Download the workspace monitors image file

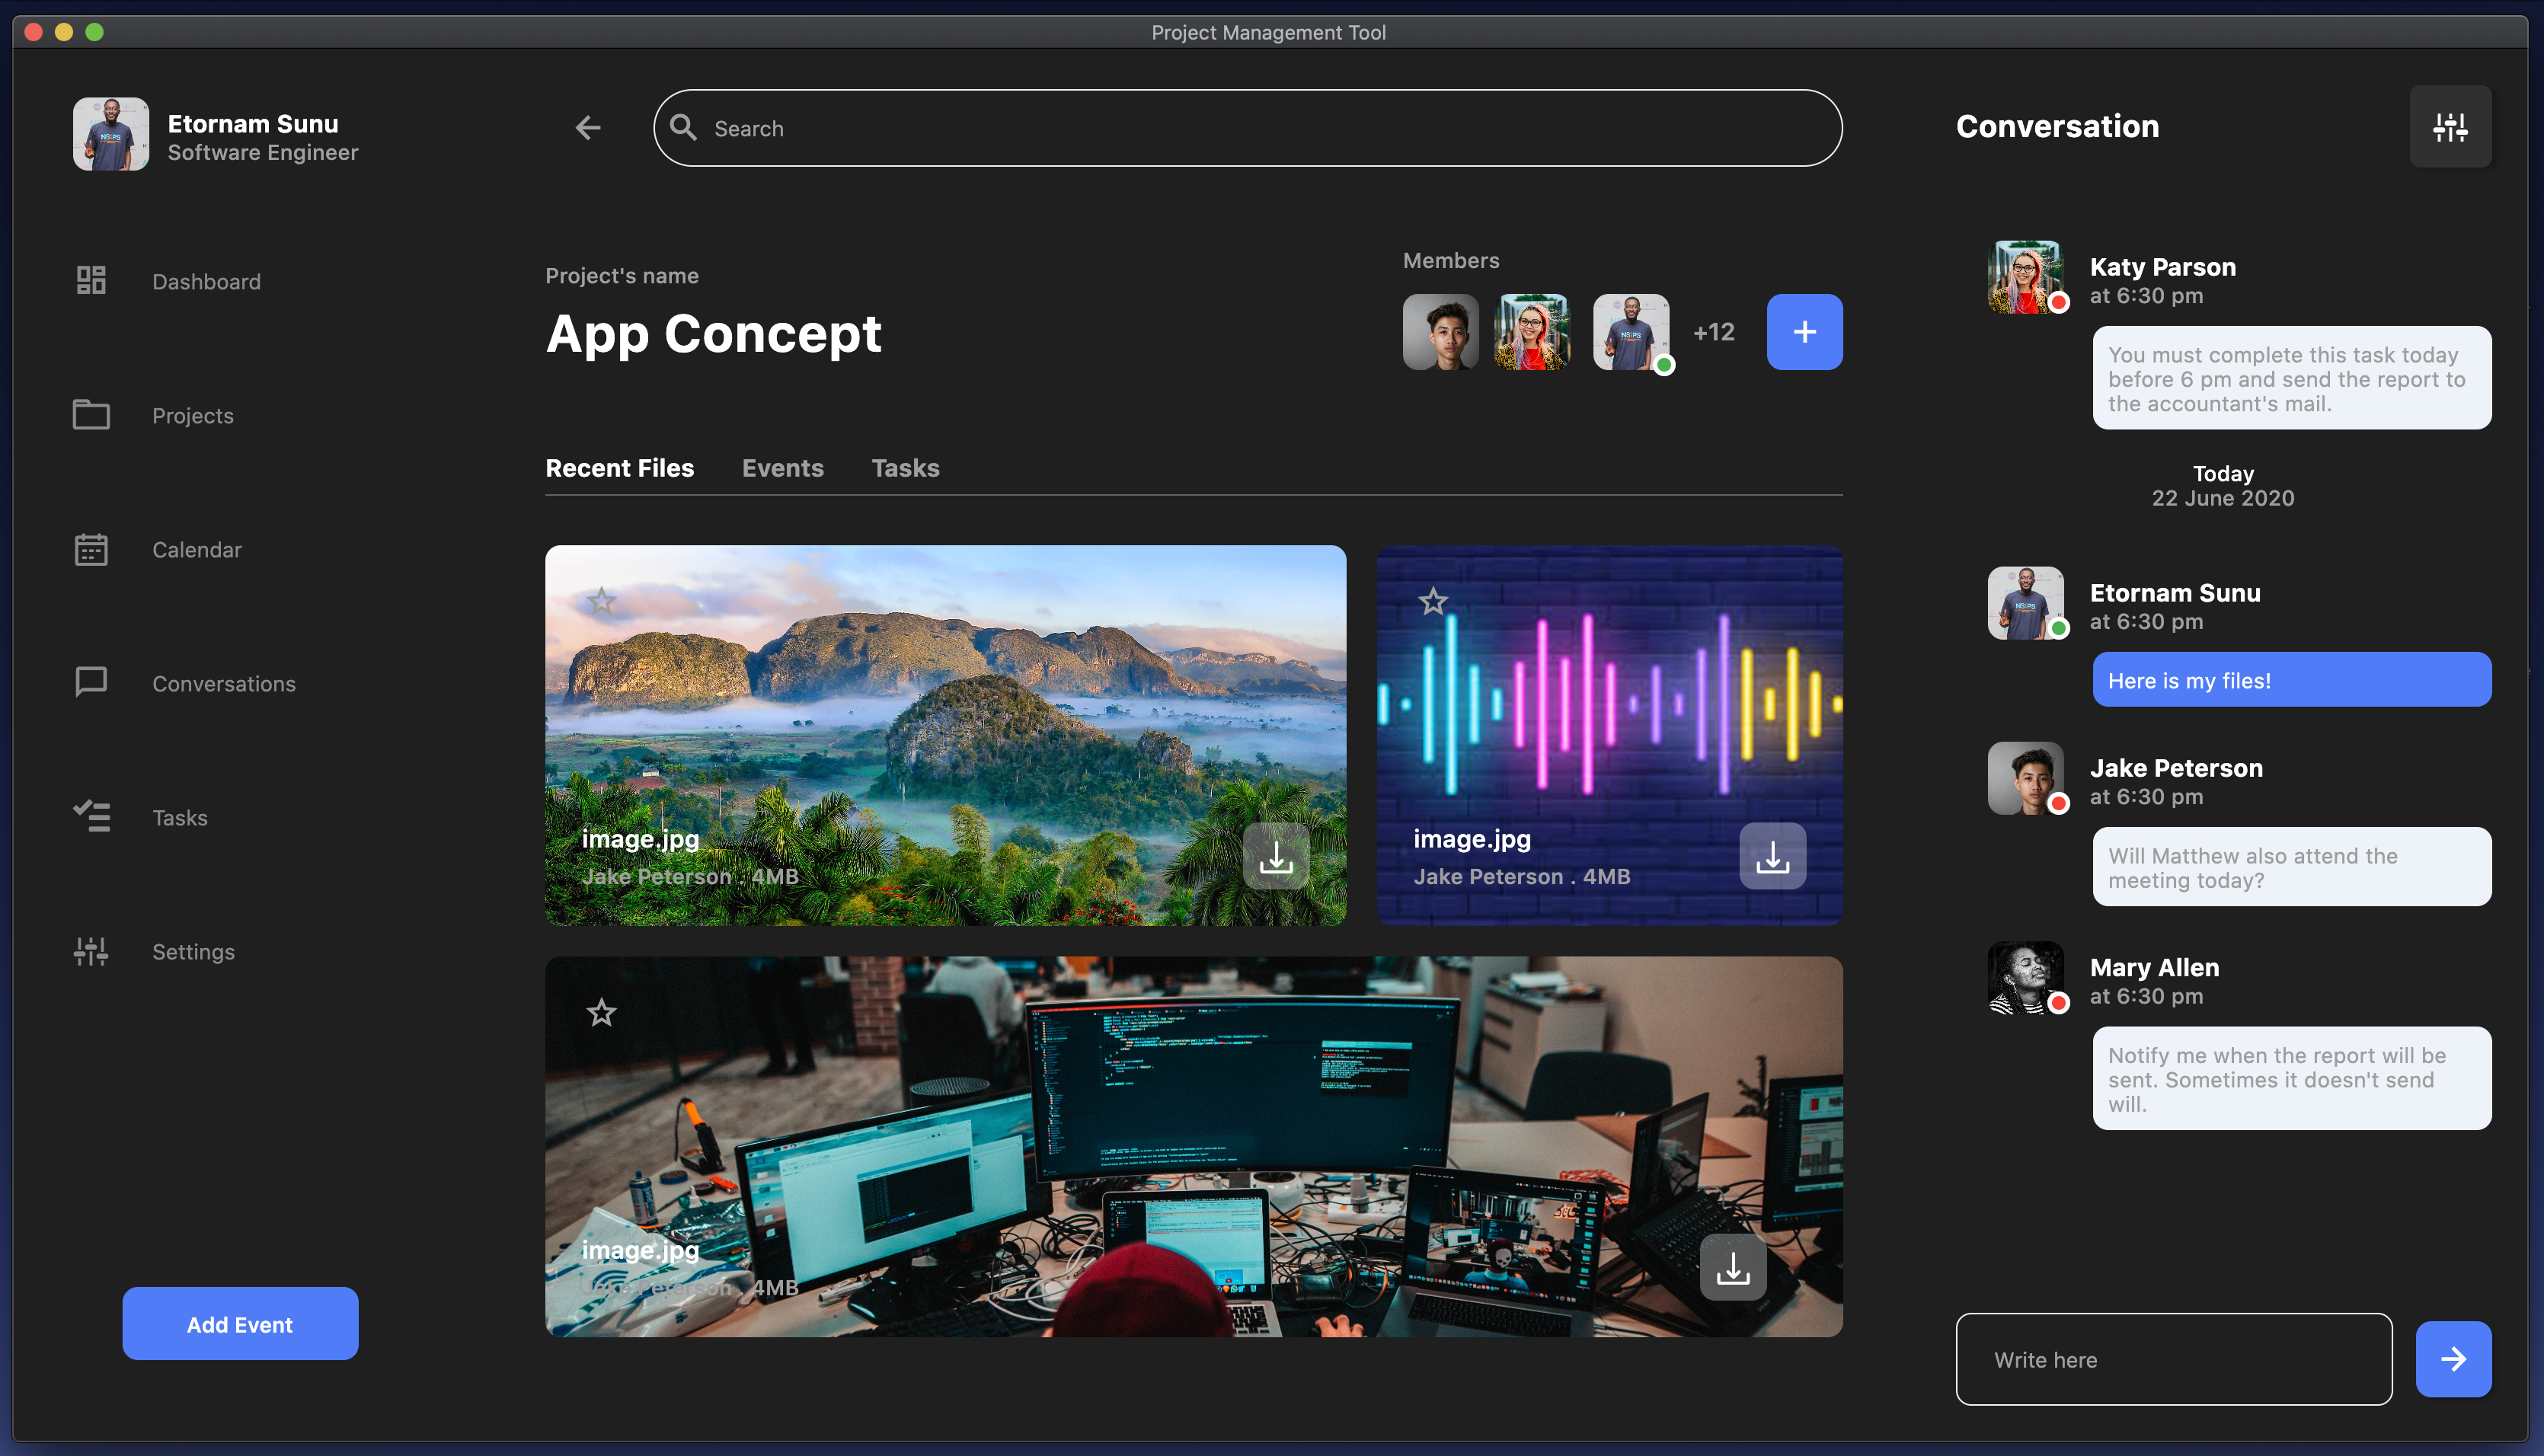coord(1732,1268)
